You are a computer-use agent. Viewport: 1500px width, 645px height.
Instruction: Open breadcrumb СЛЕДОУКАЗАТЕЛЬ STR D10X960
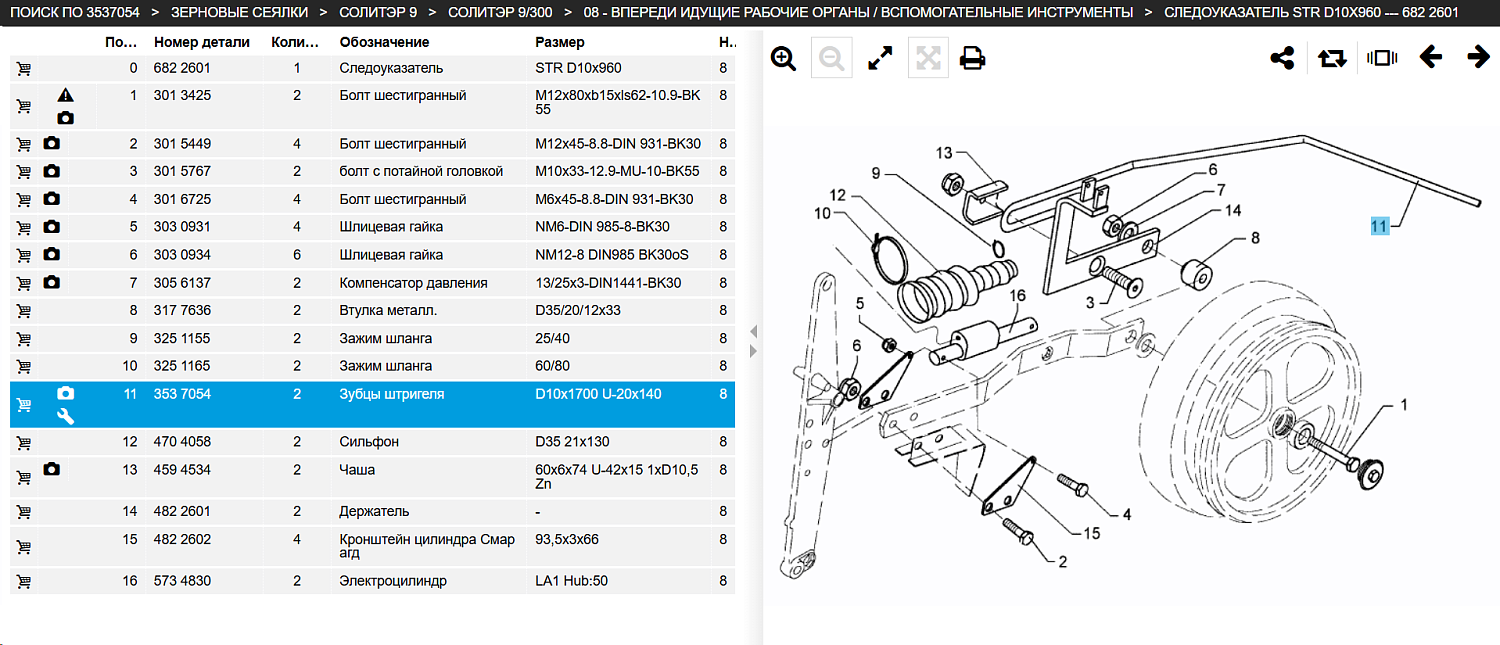pos(1311,13)
